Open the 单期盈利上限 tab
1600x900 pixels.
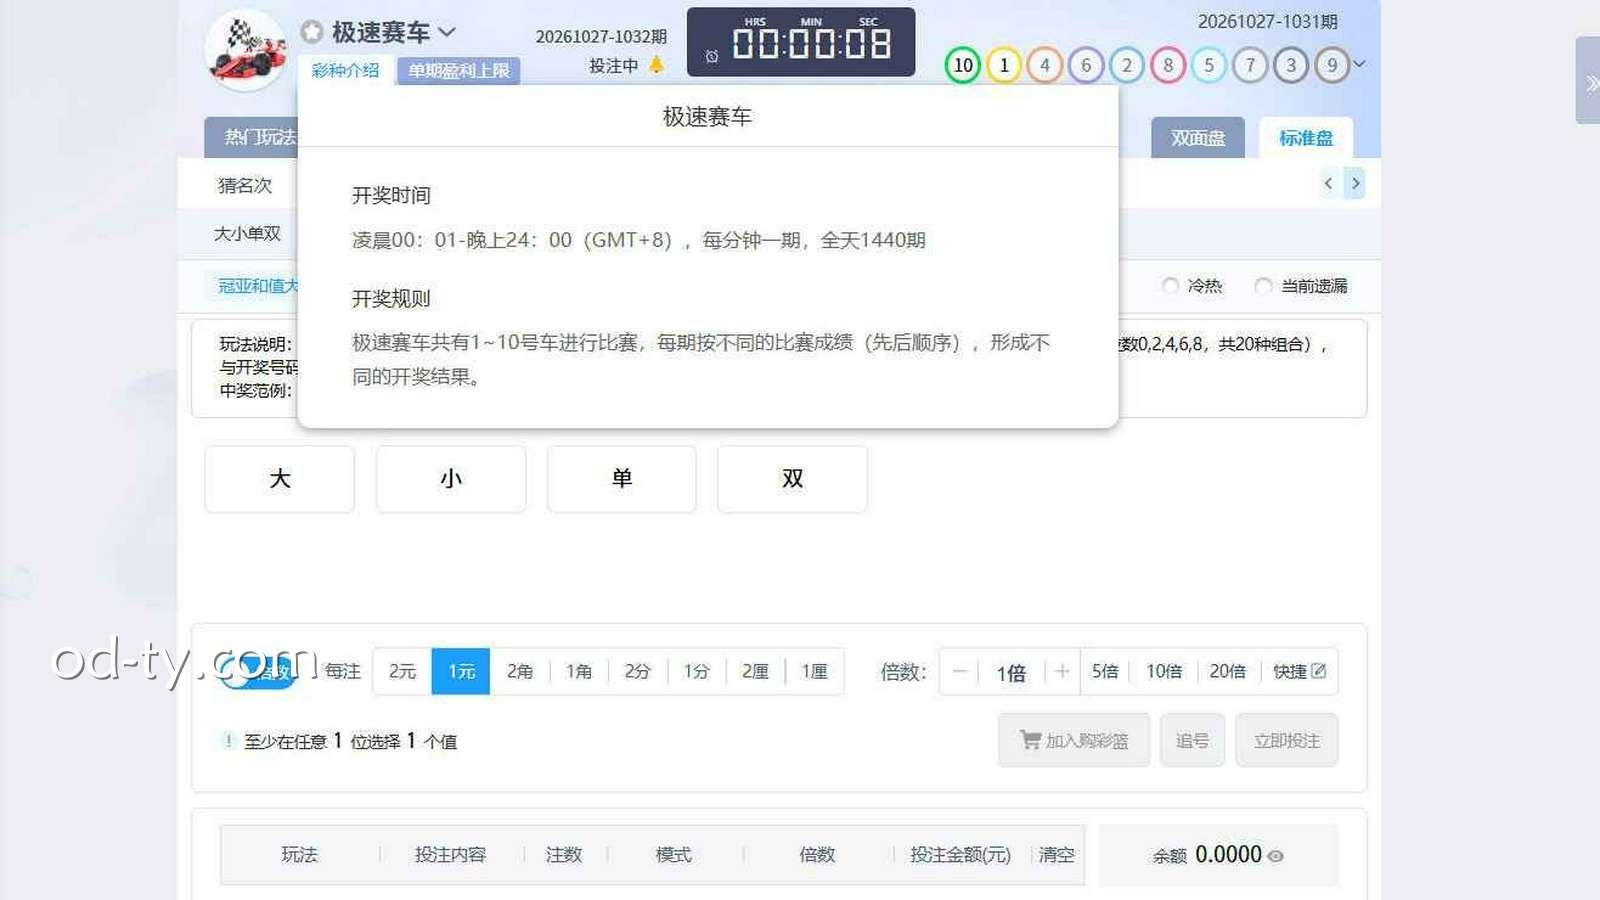click(459, 71)
